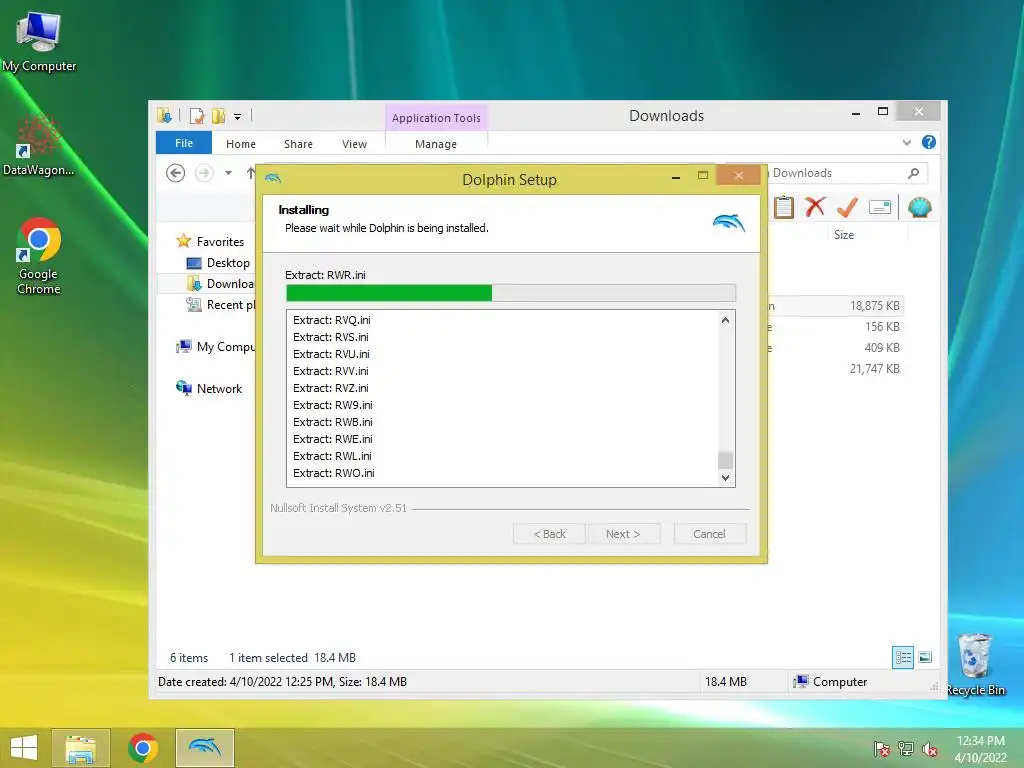Screen dimensions: 1024x768
Task: Click the new folder quick access icon
Action: click(218, 116)
